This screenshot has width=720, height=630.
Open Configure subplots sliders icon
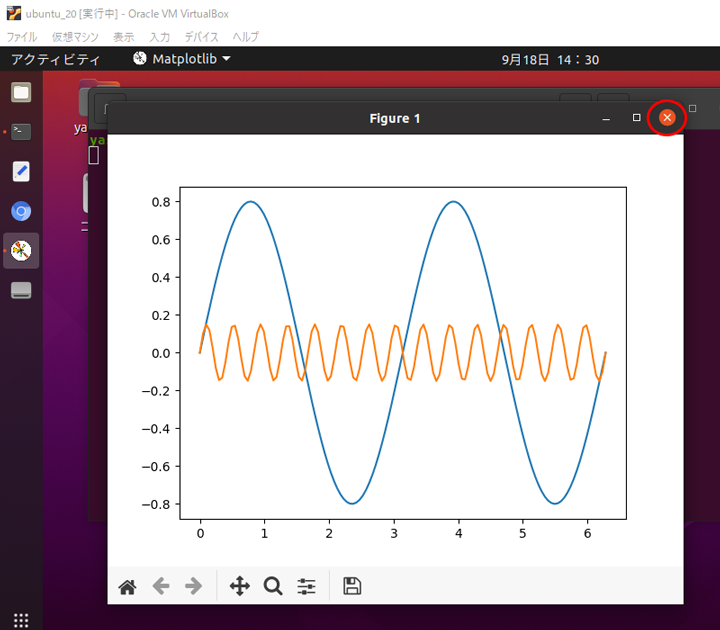pyautogui.click(x=306, y=586)
